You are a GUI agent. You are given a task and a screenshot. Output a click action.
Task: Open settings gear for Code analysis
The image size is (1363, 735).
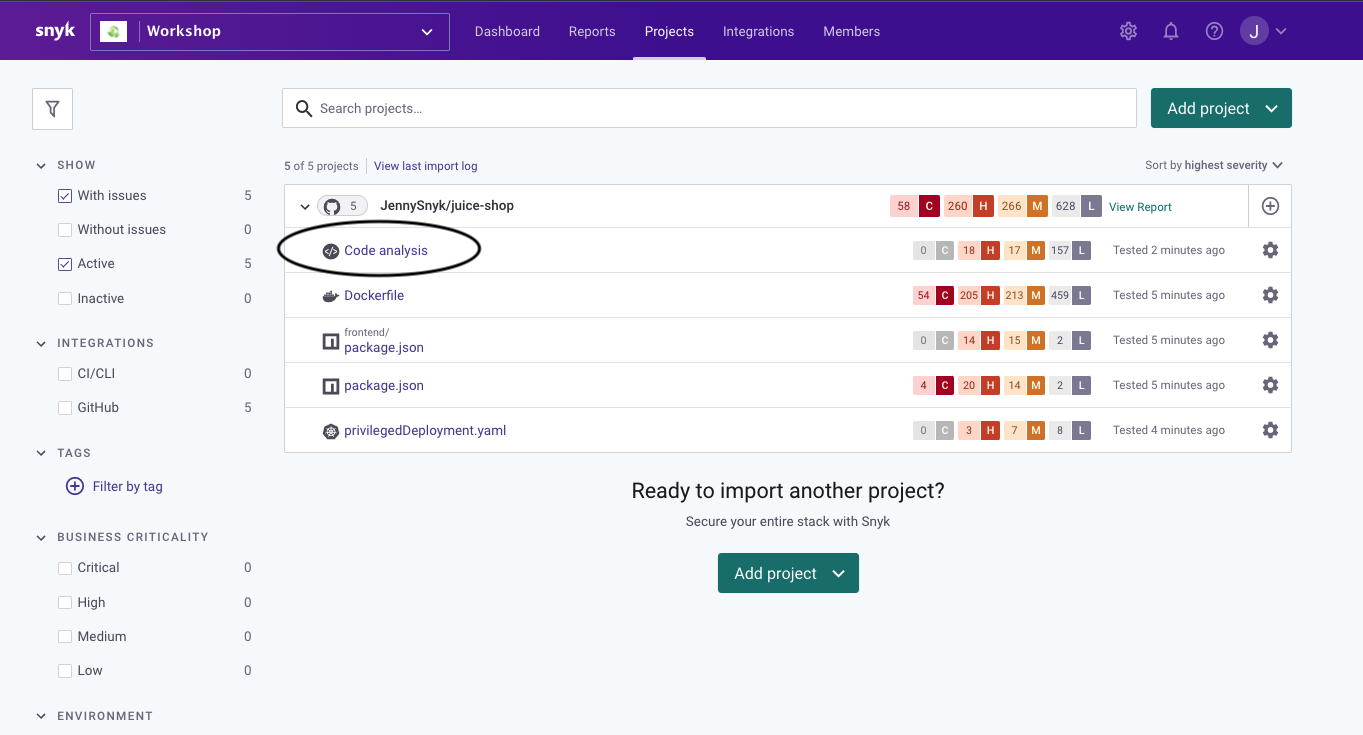[x=1270, y=250]
